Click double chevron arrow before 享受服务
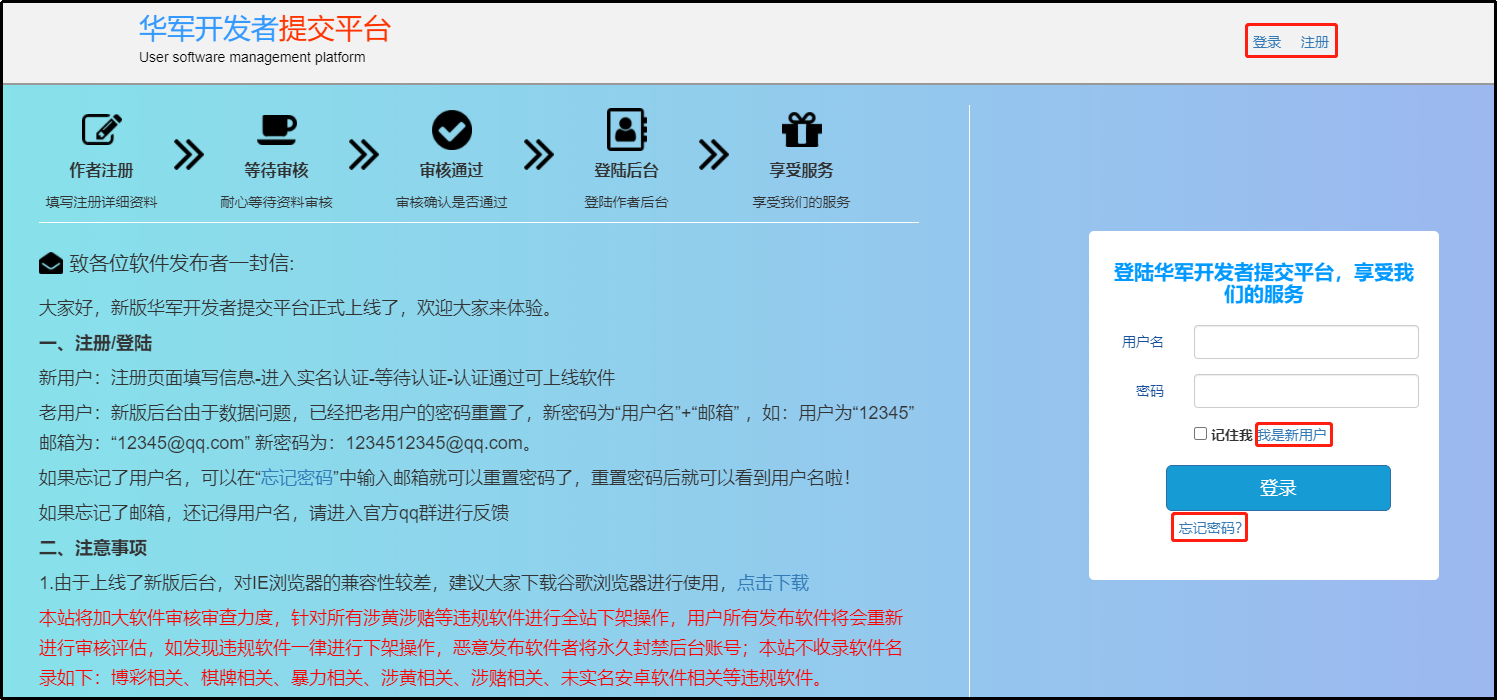Image resolution: width=1498 pixels, height=700 pixels. coord(714,155)
